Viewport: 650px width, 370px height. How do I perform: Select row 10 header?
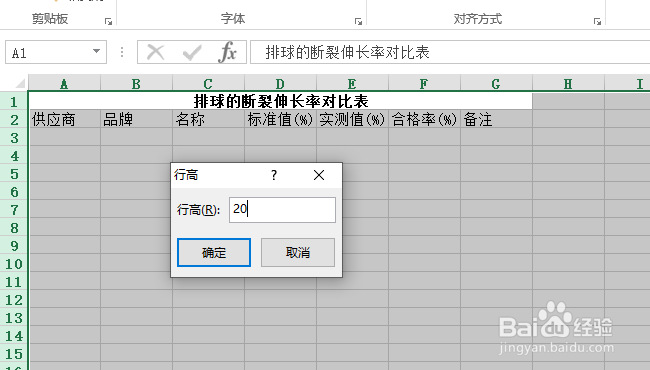[x=14, y=264]
